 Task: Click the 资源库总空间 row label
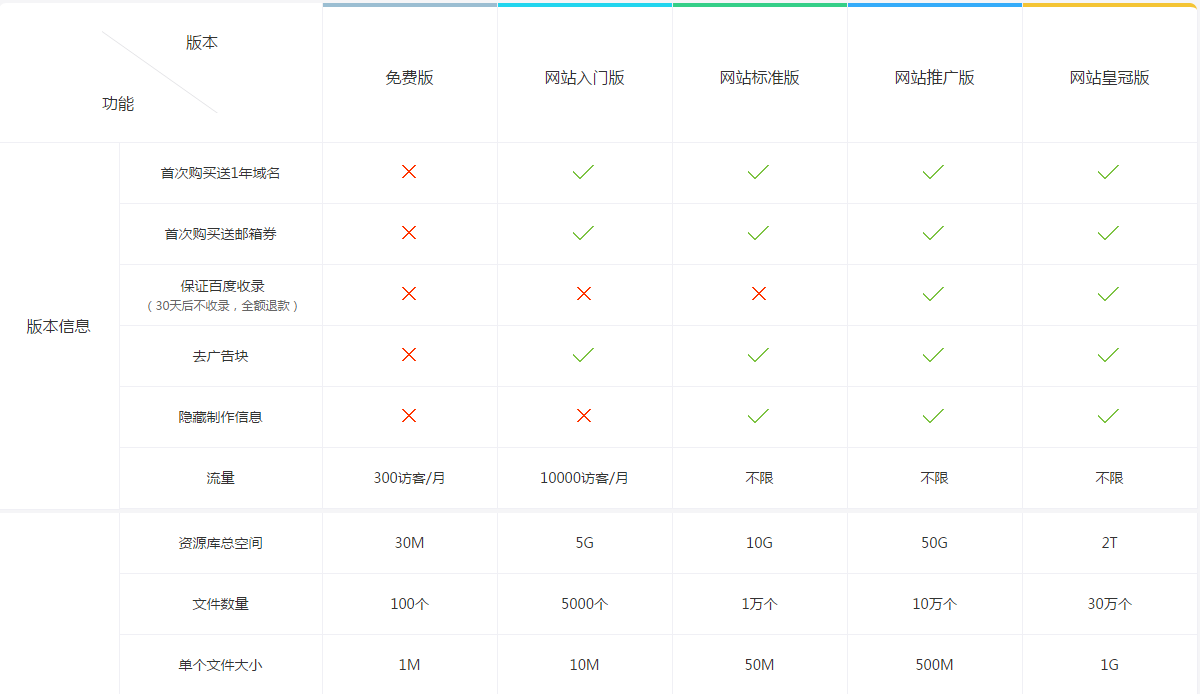coord(221,543)
